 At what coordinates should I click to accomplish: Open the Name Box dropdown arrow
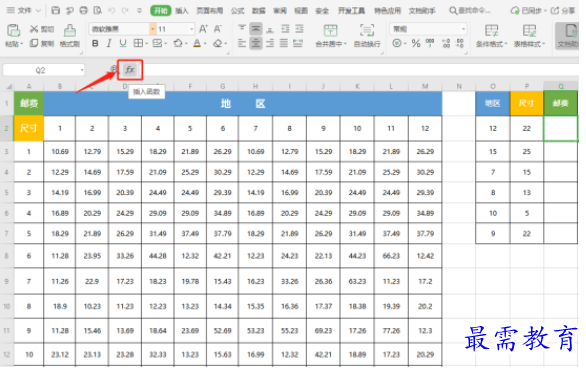click(x=81, y=70)
